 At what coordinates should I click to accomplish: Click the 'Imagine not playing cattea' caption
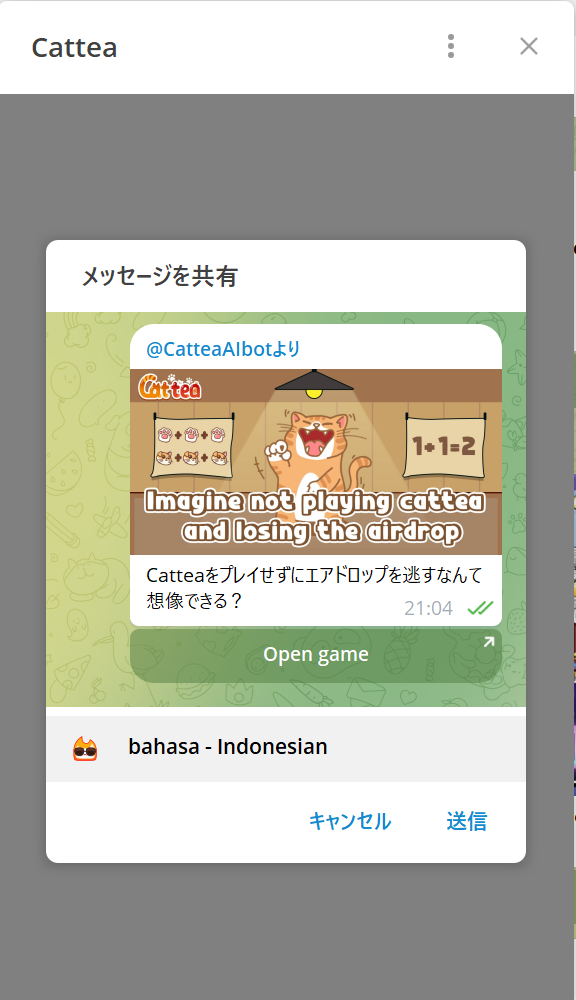314,517
